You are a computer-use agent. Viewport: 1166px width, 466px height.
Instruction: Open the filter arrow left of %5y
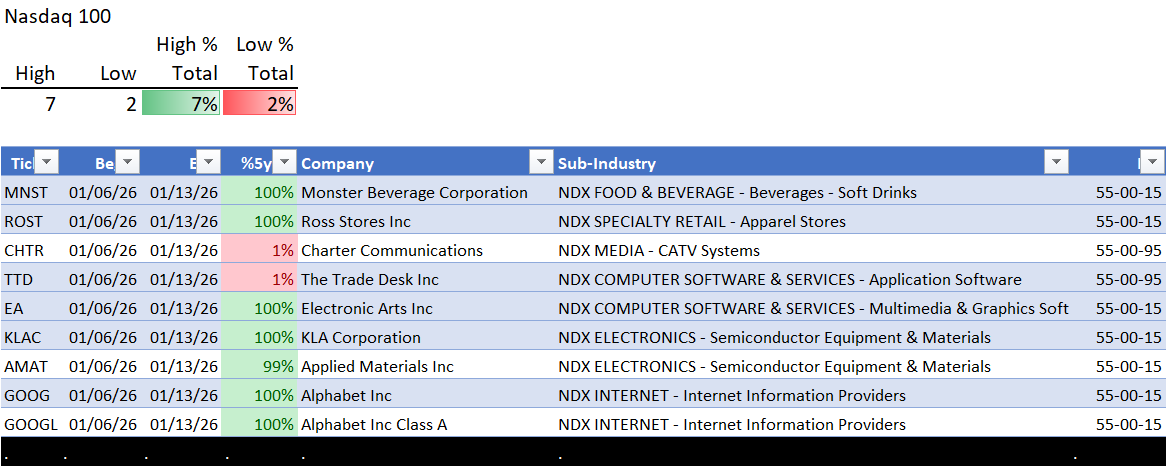[208, 163]
